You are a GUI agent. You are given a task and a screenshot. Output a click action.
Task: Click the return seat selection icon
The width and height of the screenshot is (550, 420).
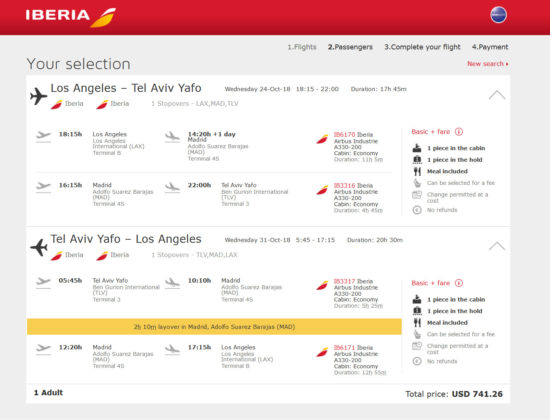pos(417,334)
